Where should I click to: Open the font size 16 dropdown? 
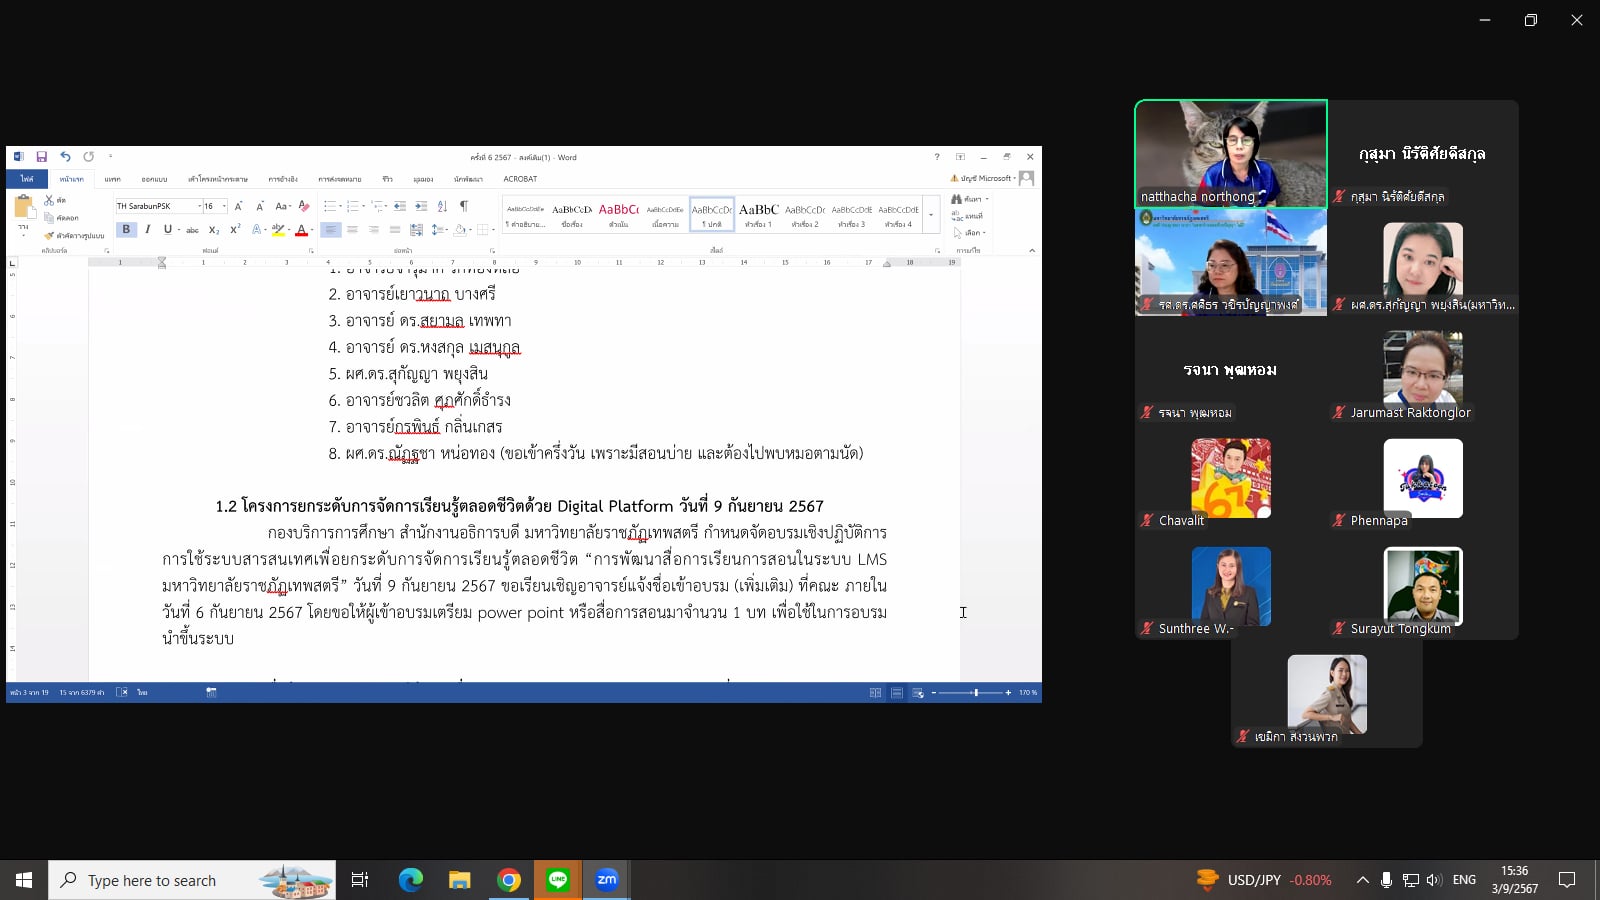[224, 206]
